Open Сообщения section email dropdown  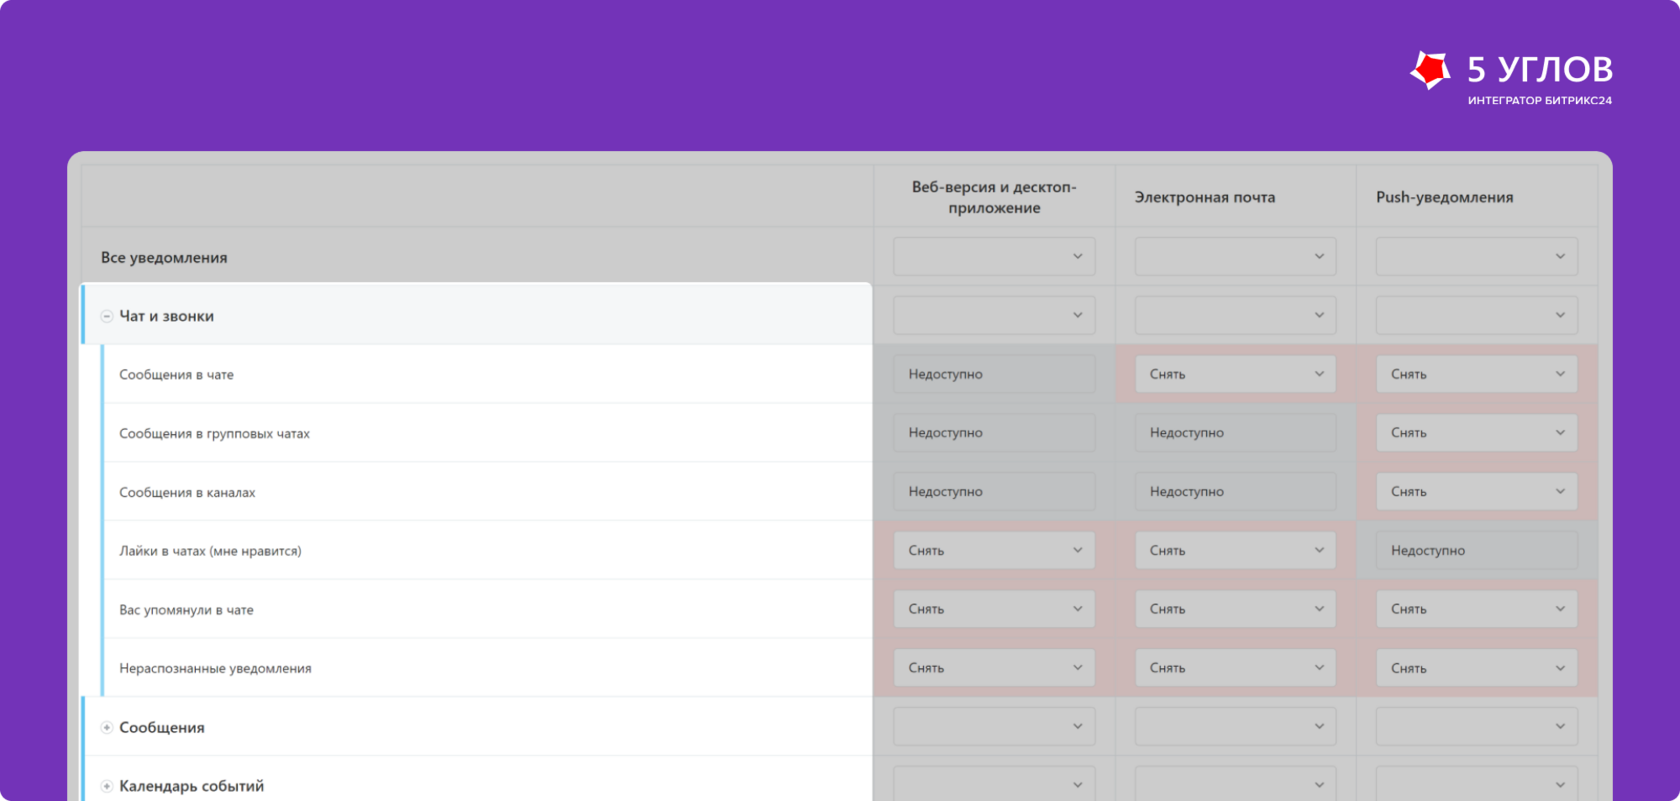click(x=1235, y=727)
